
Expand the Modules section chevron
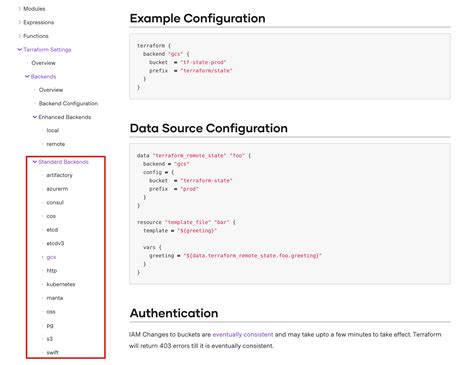19,9
